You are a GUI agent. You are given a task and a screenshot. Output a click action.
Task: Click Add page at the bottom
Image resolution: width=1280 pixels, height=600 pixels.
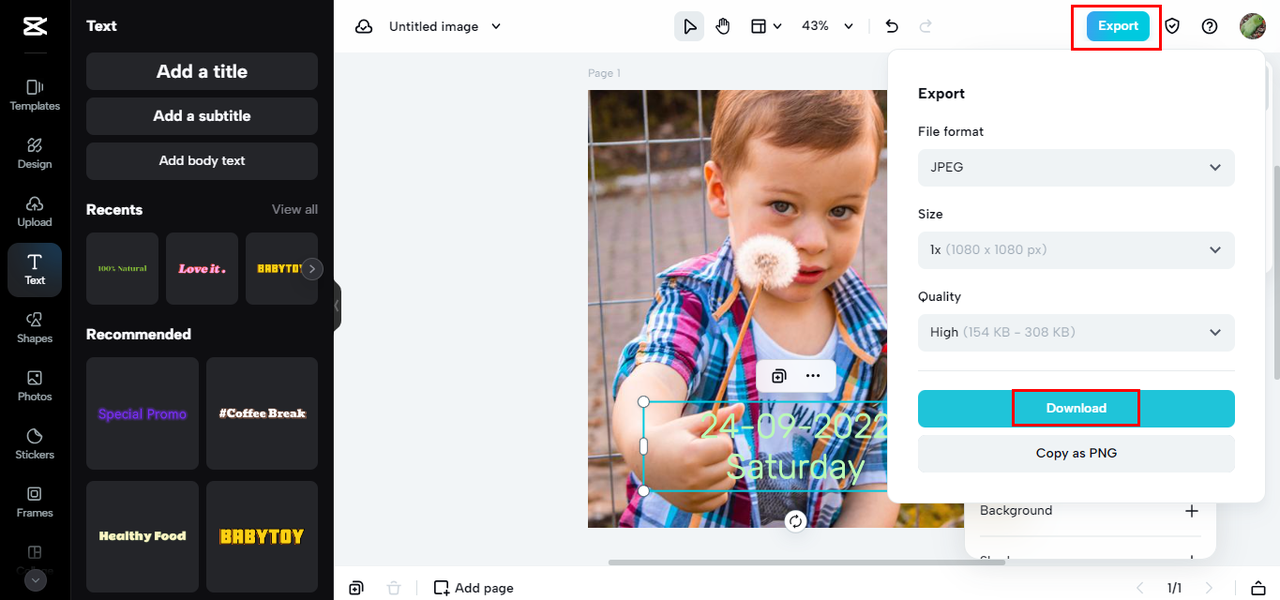point(474,588)
